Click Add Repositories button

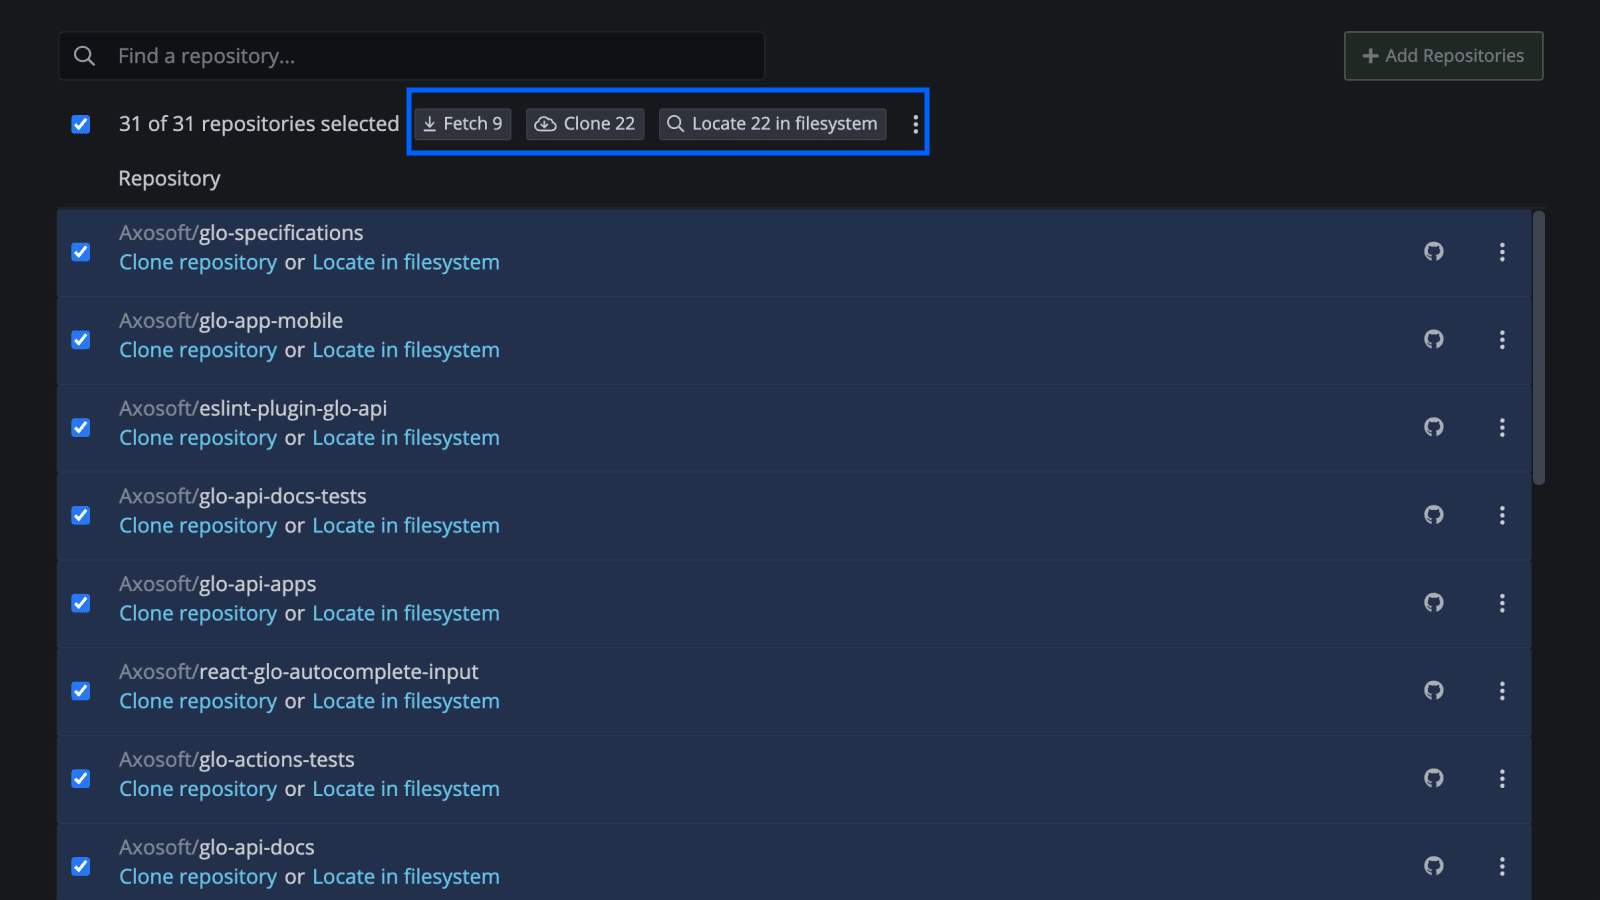click(x=1443, y=56)
